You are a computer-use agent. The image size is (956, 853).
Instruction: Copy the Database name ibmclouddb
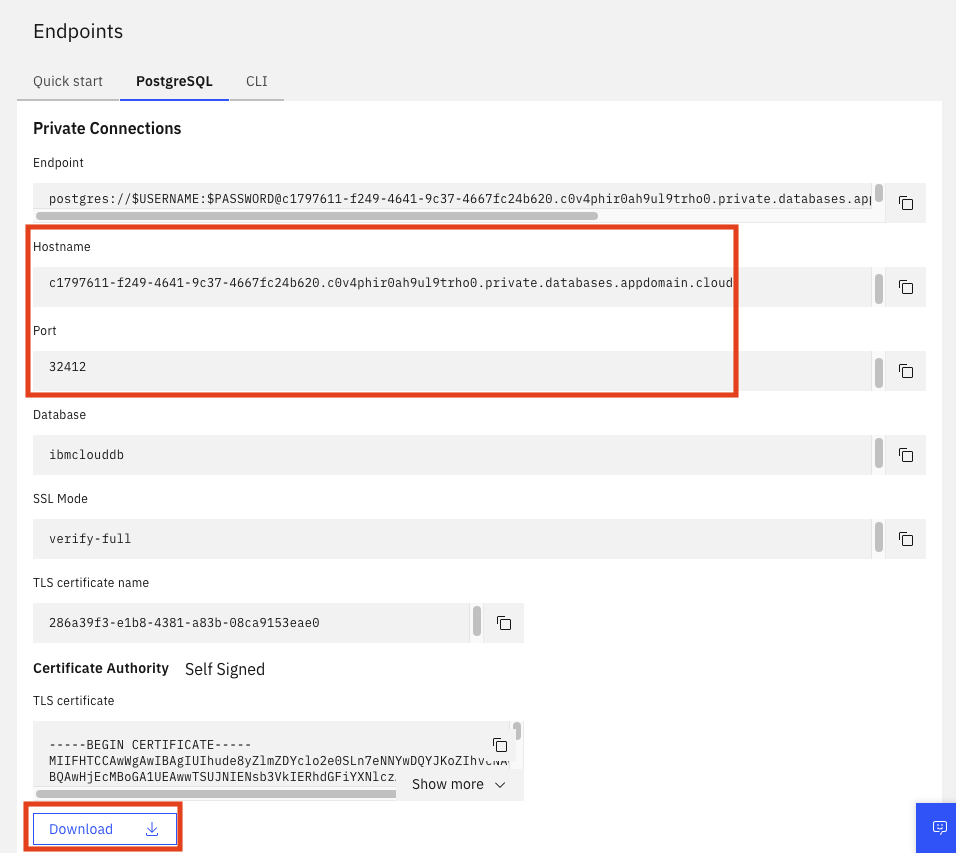click(905, 455)
